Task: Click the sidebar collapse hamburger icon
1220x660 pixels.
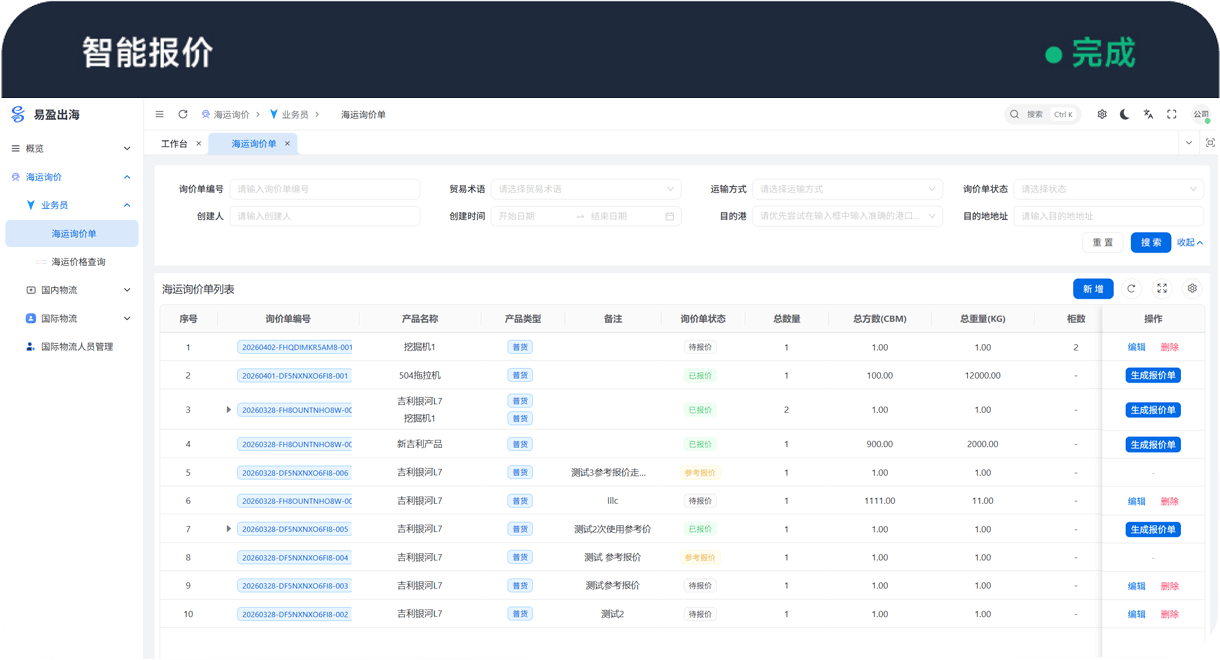Action: 159,114
